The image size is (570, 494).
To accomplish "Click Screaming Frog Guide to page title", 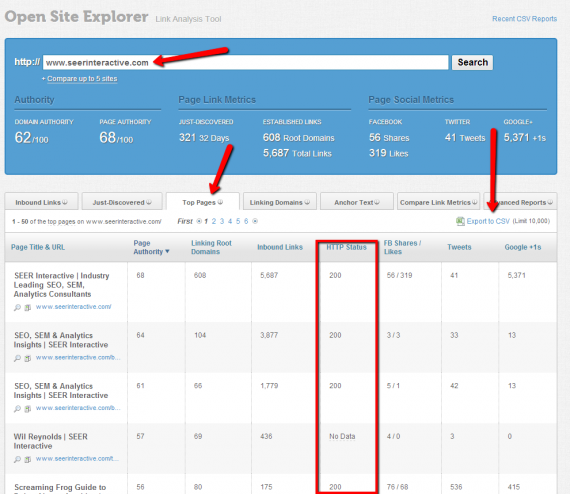I will pyautogui.click(x=60, y=487).
